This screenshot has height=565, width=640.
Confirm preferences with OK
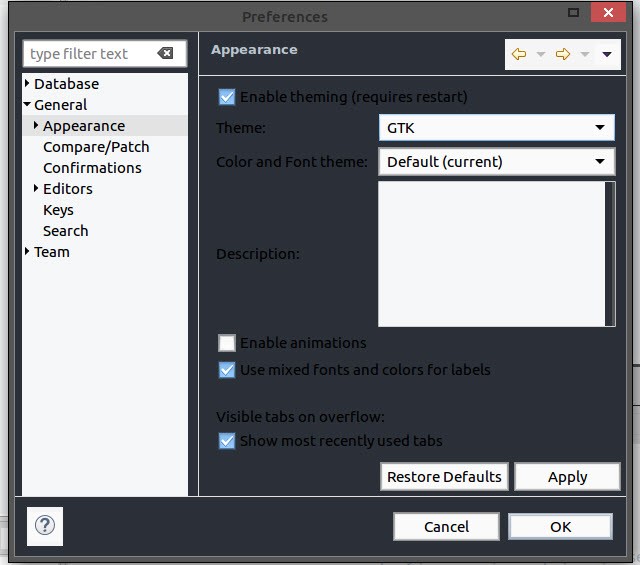[x=560, y=527]
